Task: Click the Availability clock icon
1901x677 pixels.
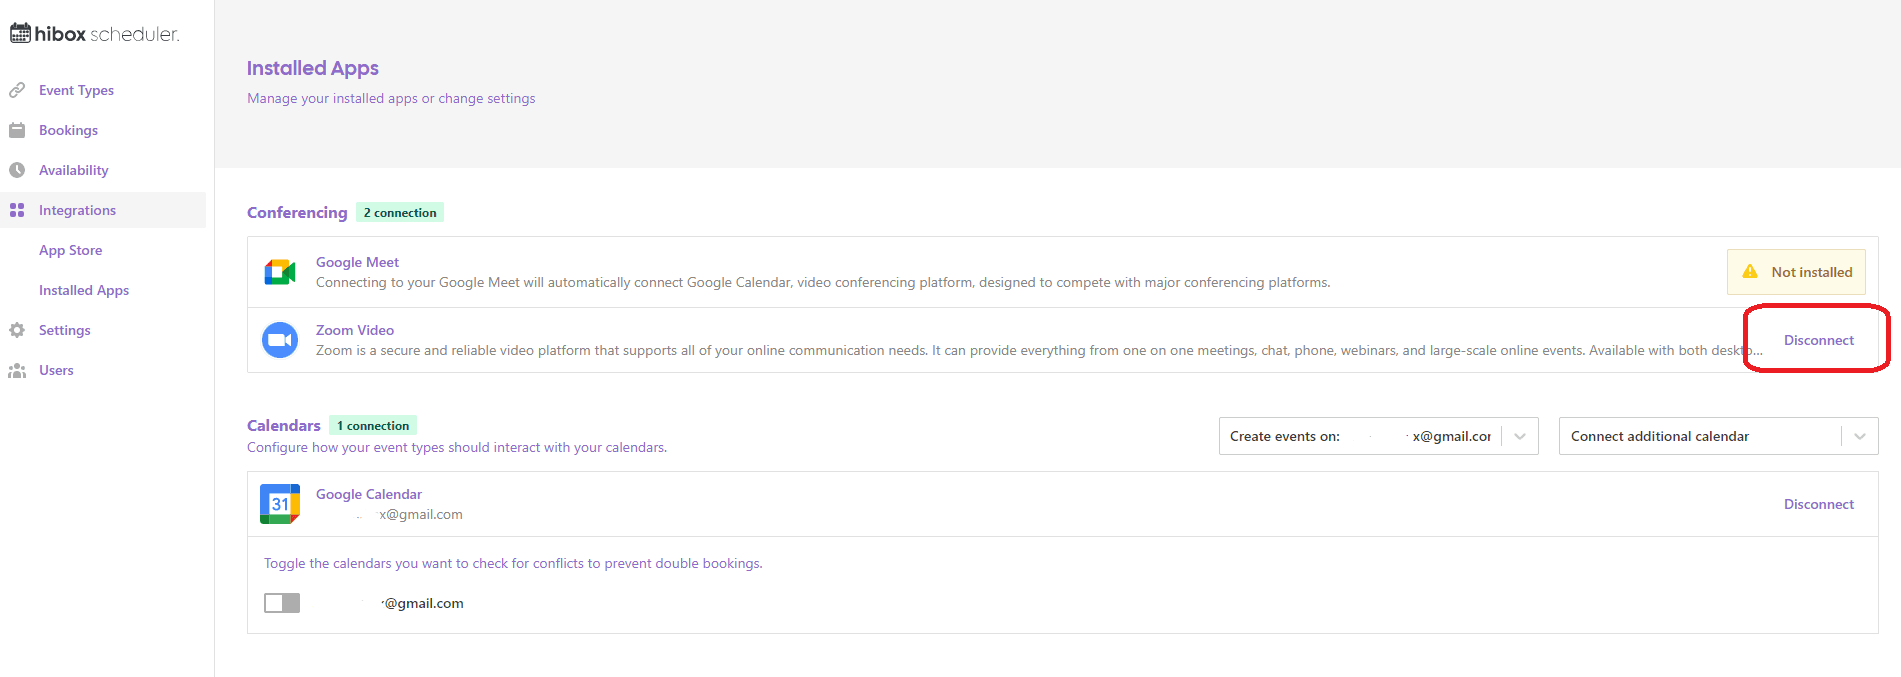Action: [17, 170]
